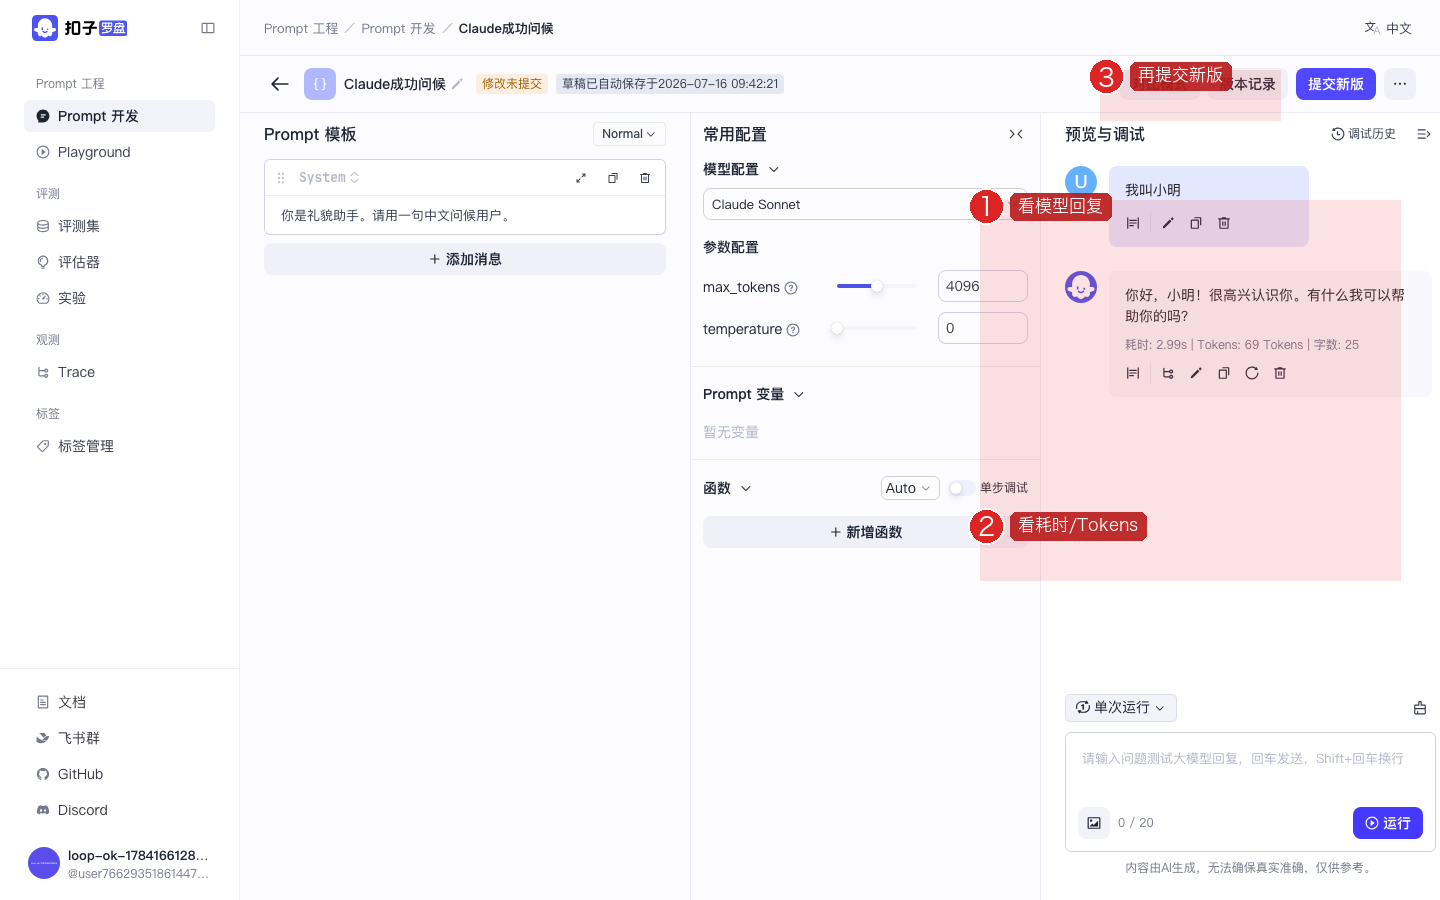Click the 运行 run button
The width and height of the screenshot is (1440, 900).
pos(1388,823)
